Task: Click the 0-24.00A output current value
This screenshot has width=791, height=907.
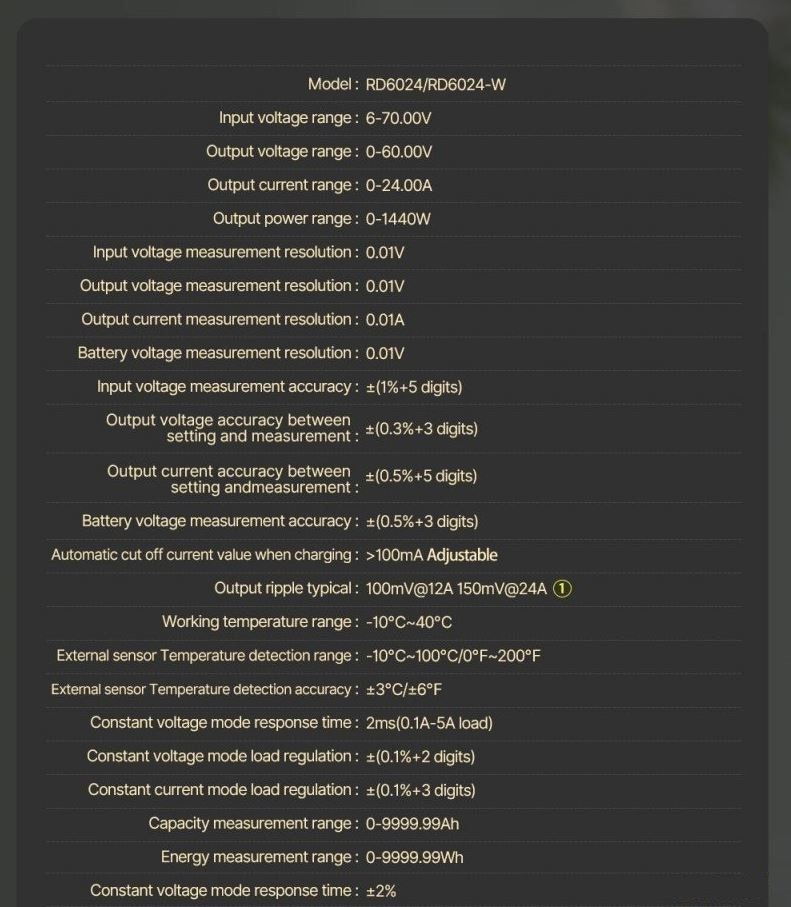Action: coord(399,185)
